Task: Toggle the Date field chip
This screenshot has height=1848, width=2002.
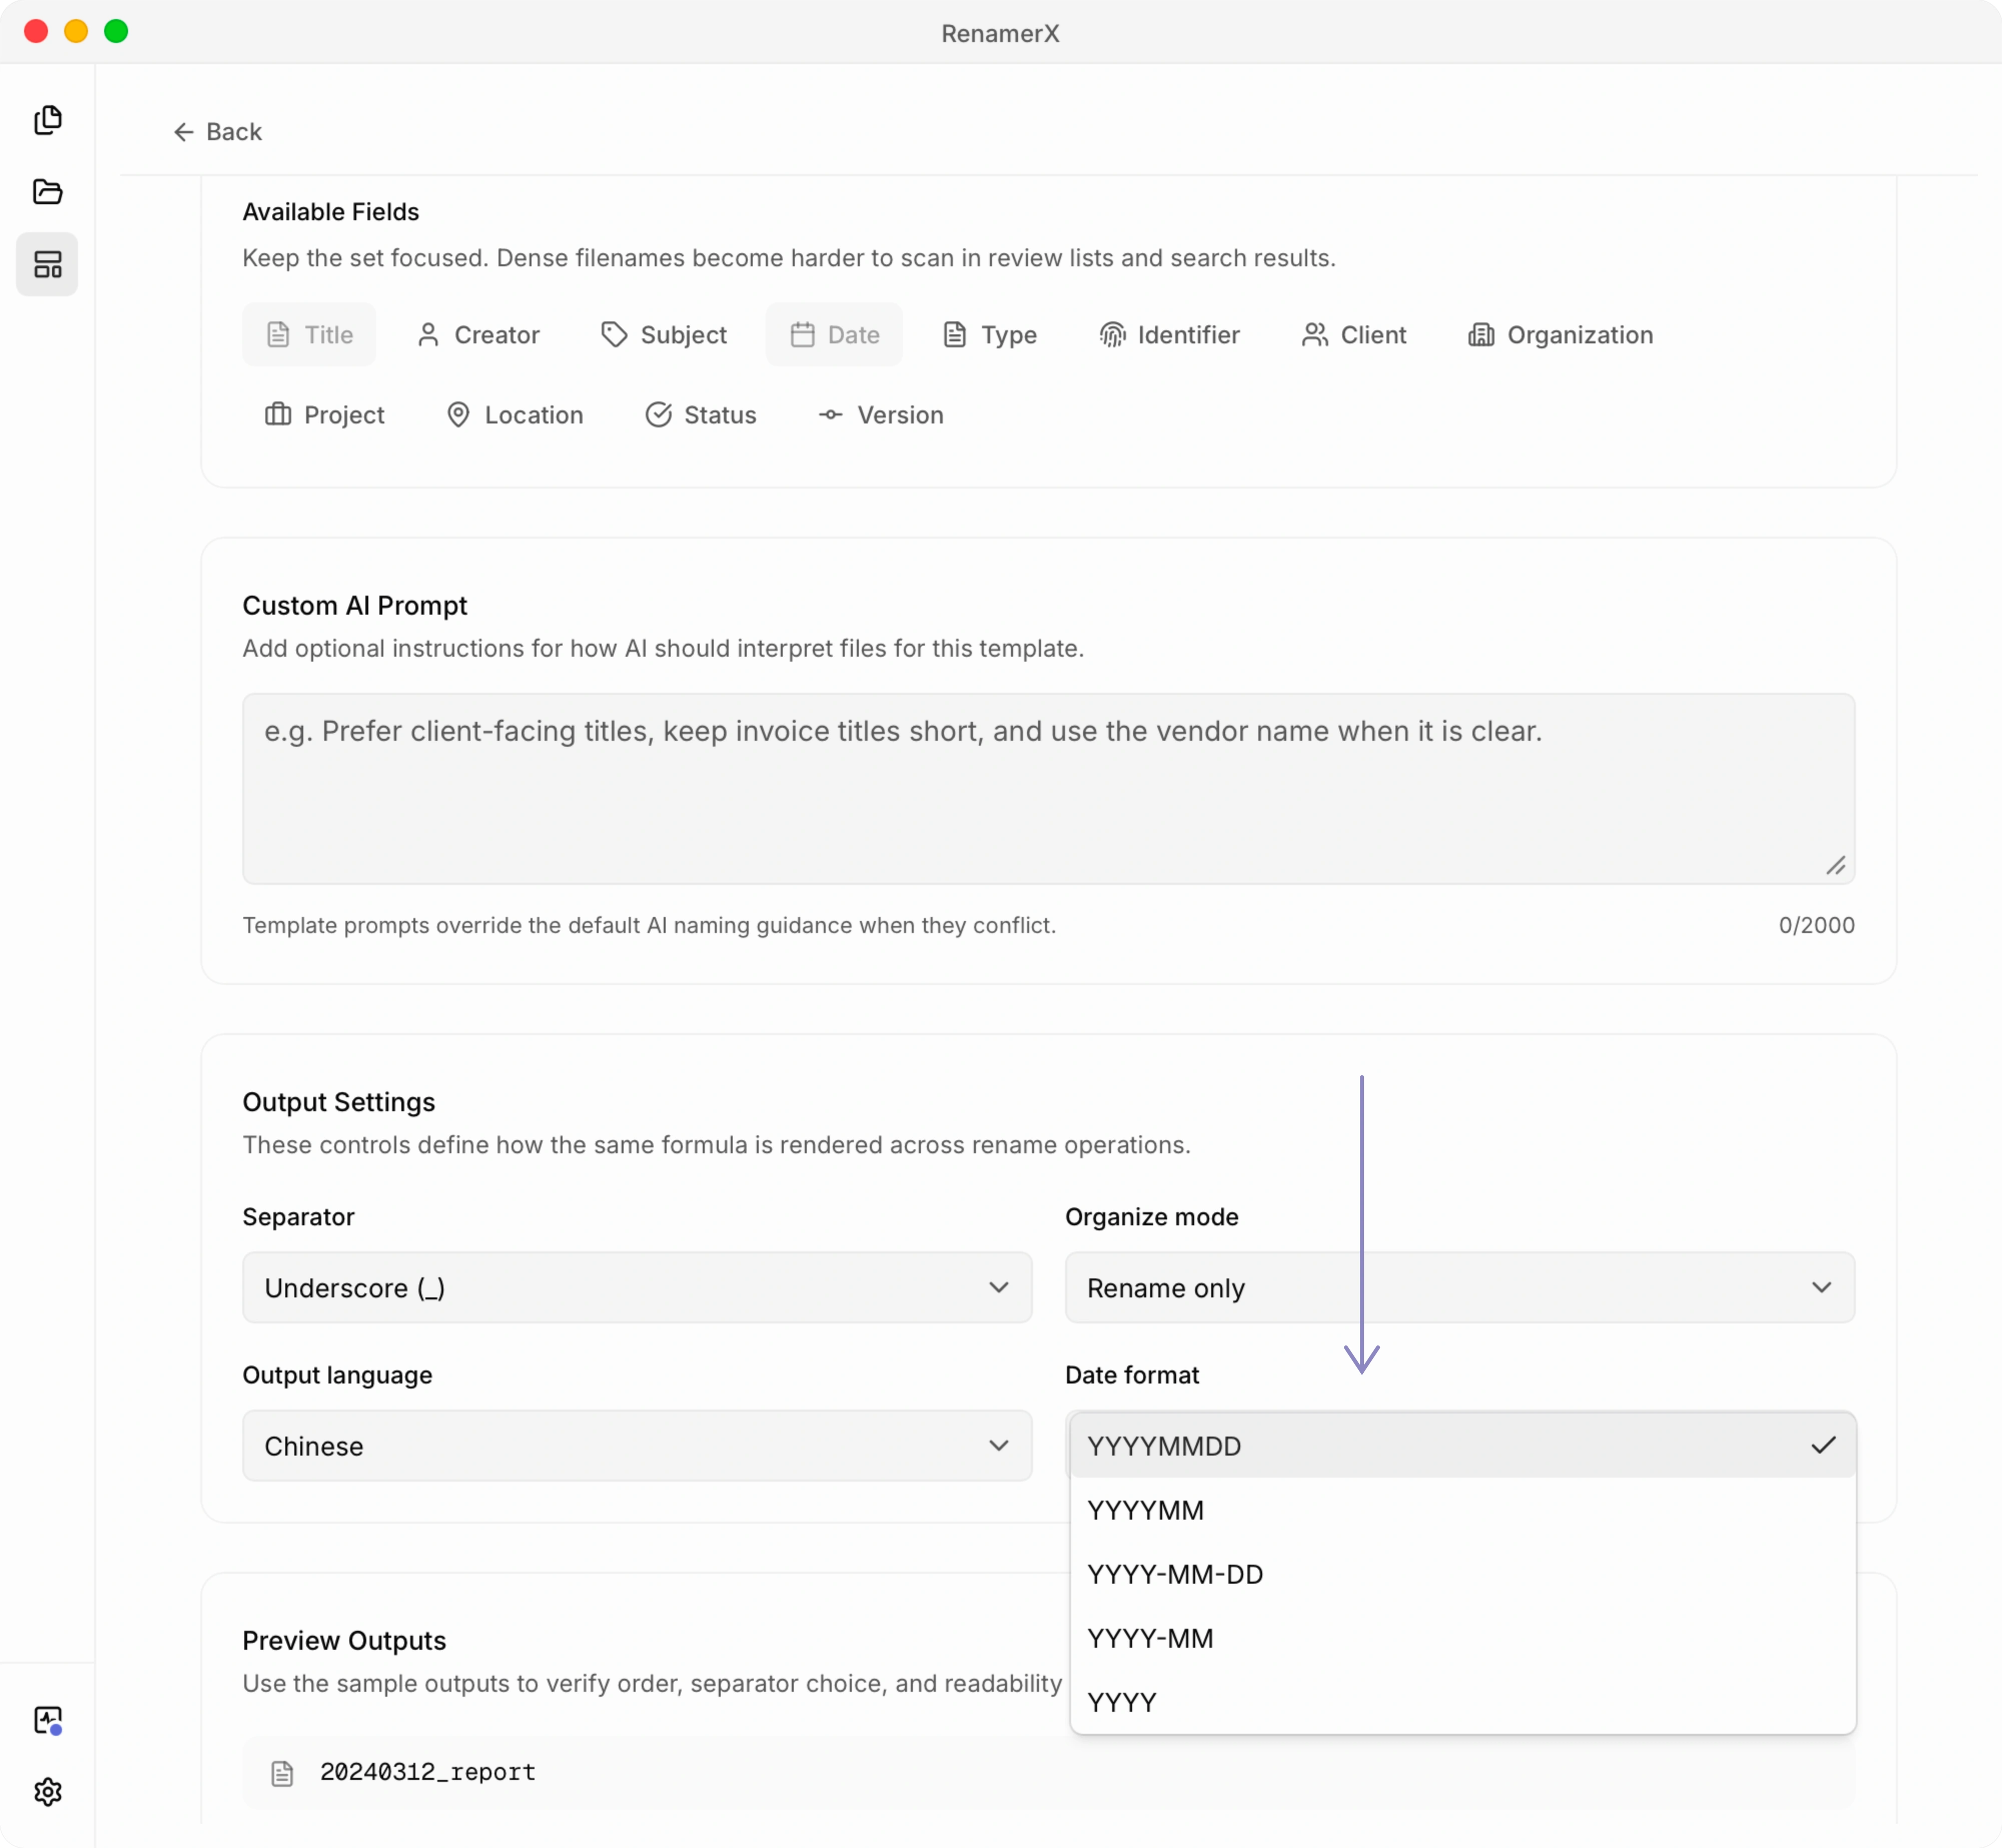Action: (x=834, y=335)
